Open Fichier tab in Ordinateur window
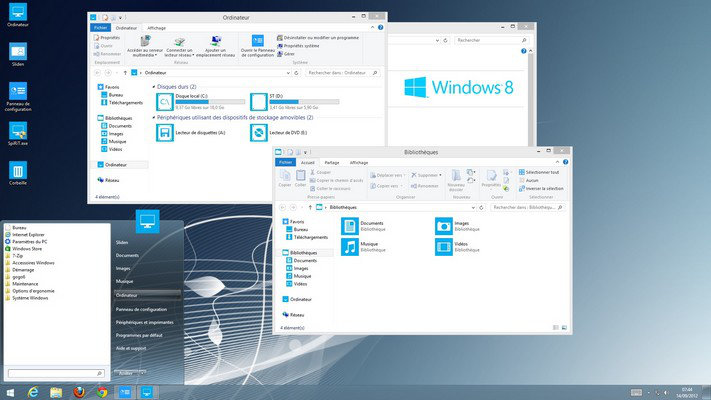Viewport: 711px width, 400px height. coord(100,28)
